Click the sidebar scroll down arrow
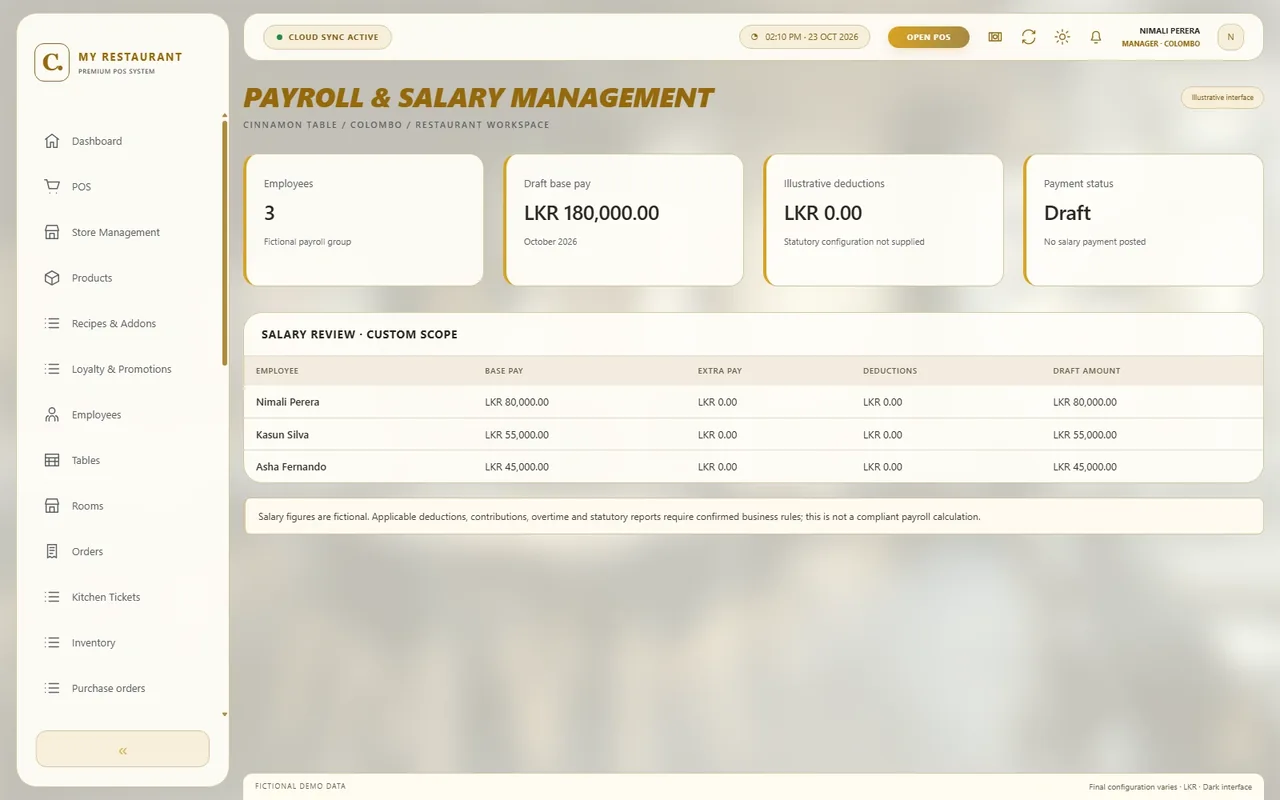The height and width of the screenshot is (800, 1280). click(x=224, y=715)
